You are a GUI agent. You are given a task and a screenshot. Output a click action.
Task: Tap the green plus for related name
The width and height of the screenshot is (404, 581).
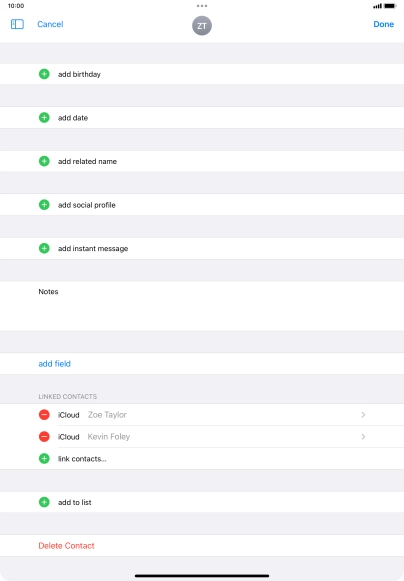pyautogui.click(x=44, y=161)
